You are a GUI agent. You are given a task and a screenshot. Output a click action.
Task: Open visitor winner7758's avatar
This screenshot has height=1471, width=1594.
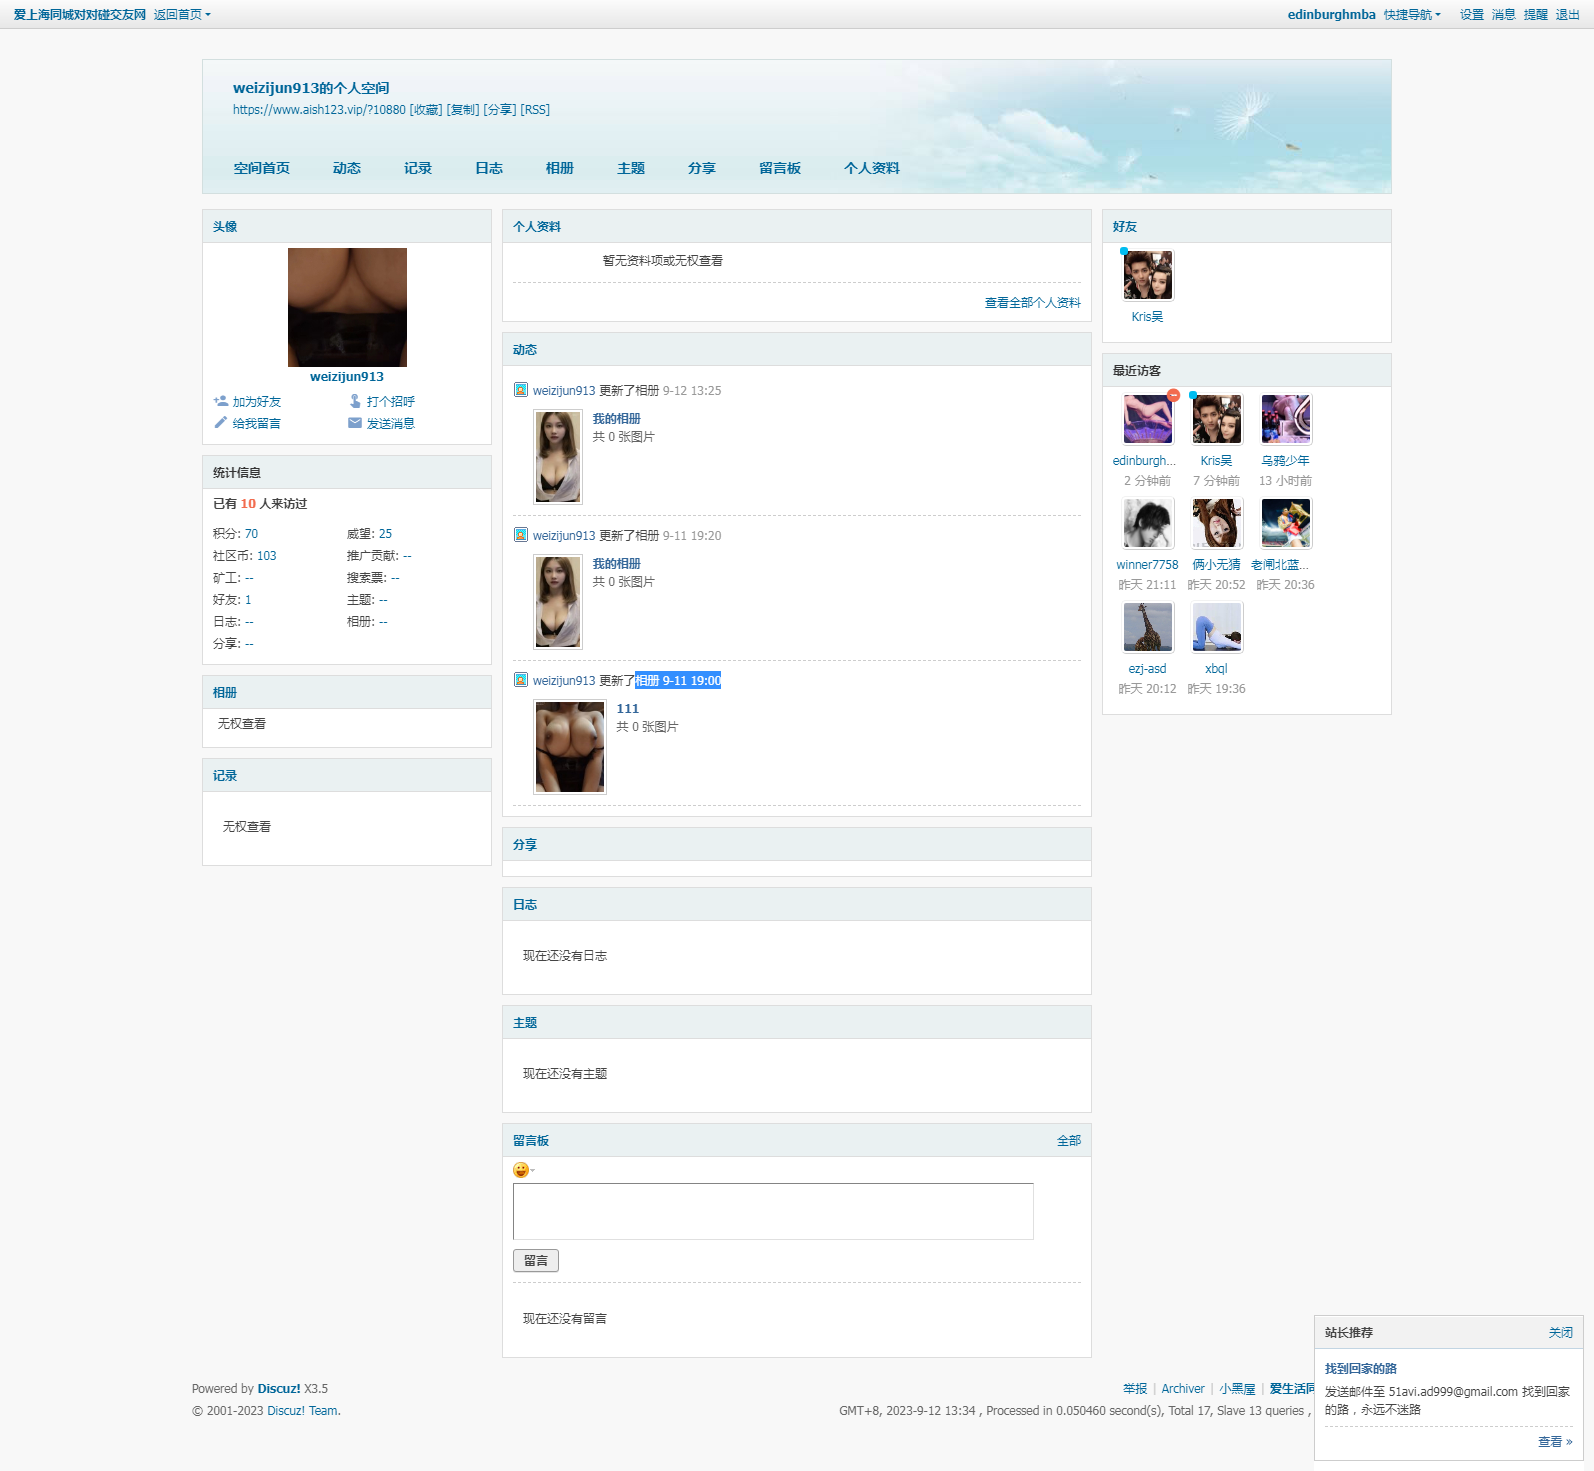1147,523
